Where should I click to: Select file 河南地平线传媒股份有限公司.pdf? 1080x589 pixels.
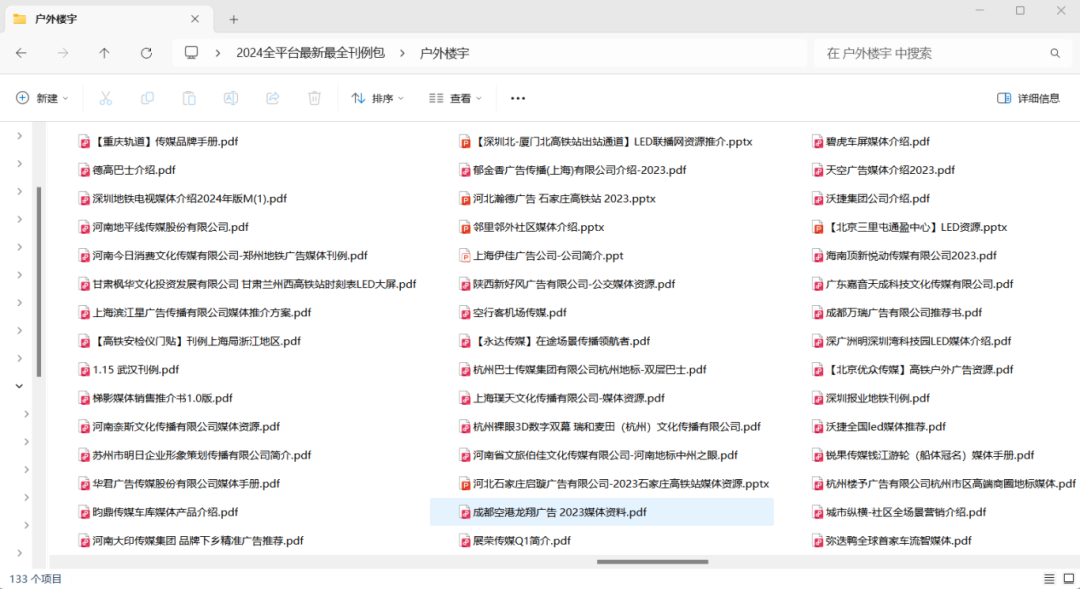coord(164,227)
